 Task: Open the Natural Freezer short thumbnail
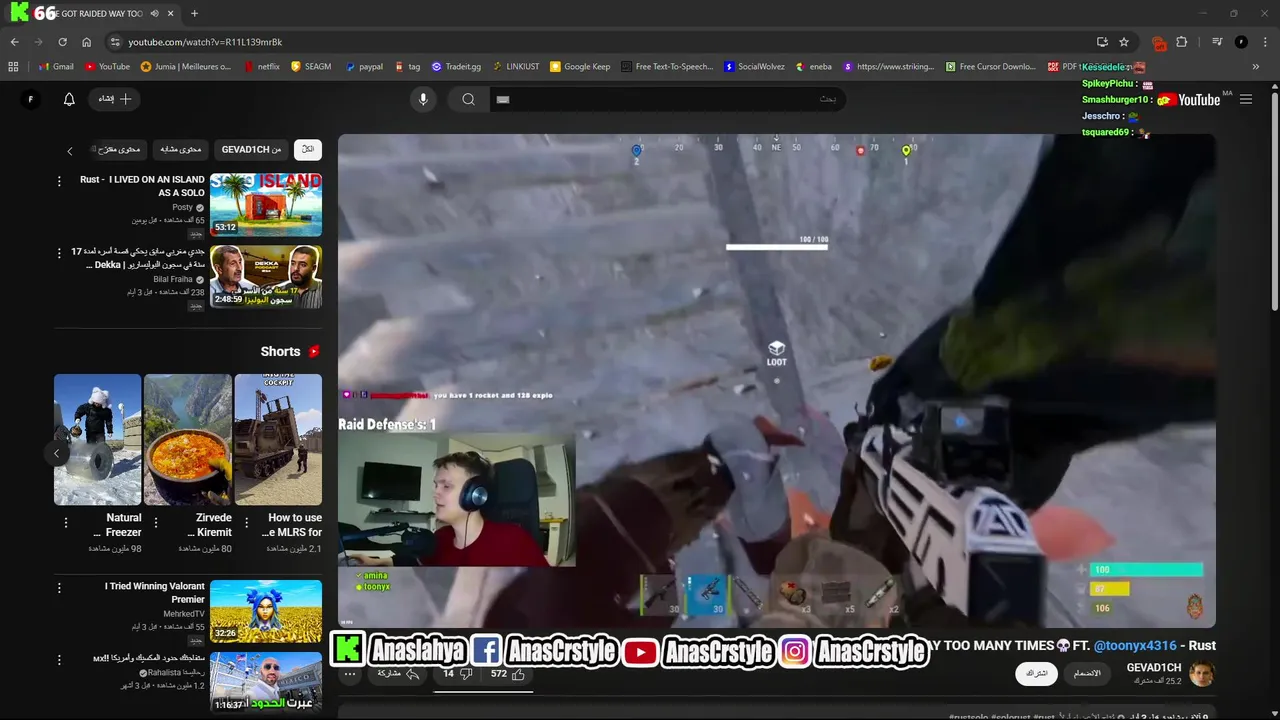[x=97, y=439]
